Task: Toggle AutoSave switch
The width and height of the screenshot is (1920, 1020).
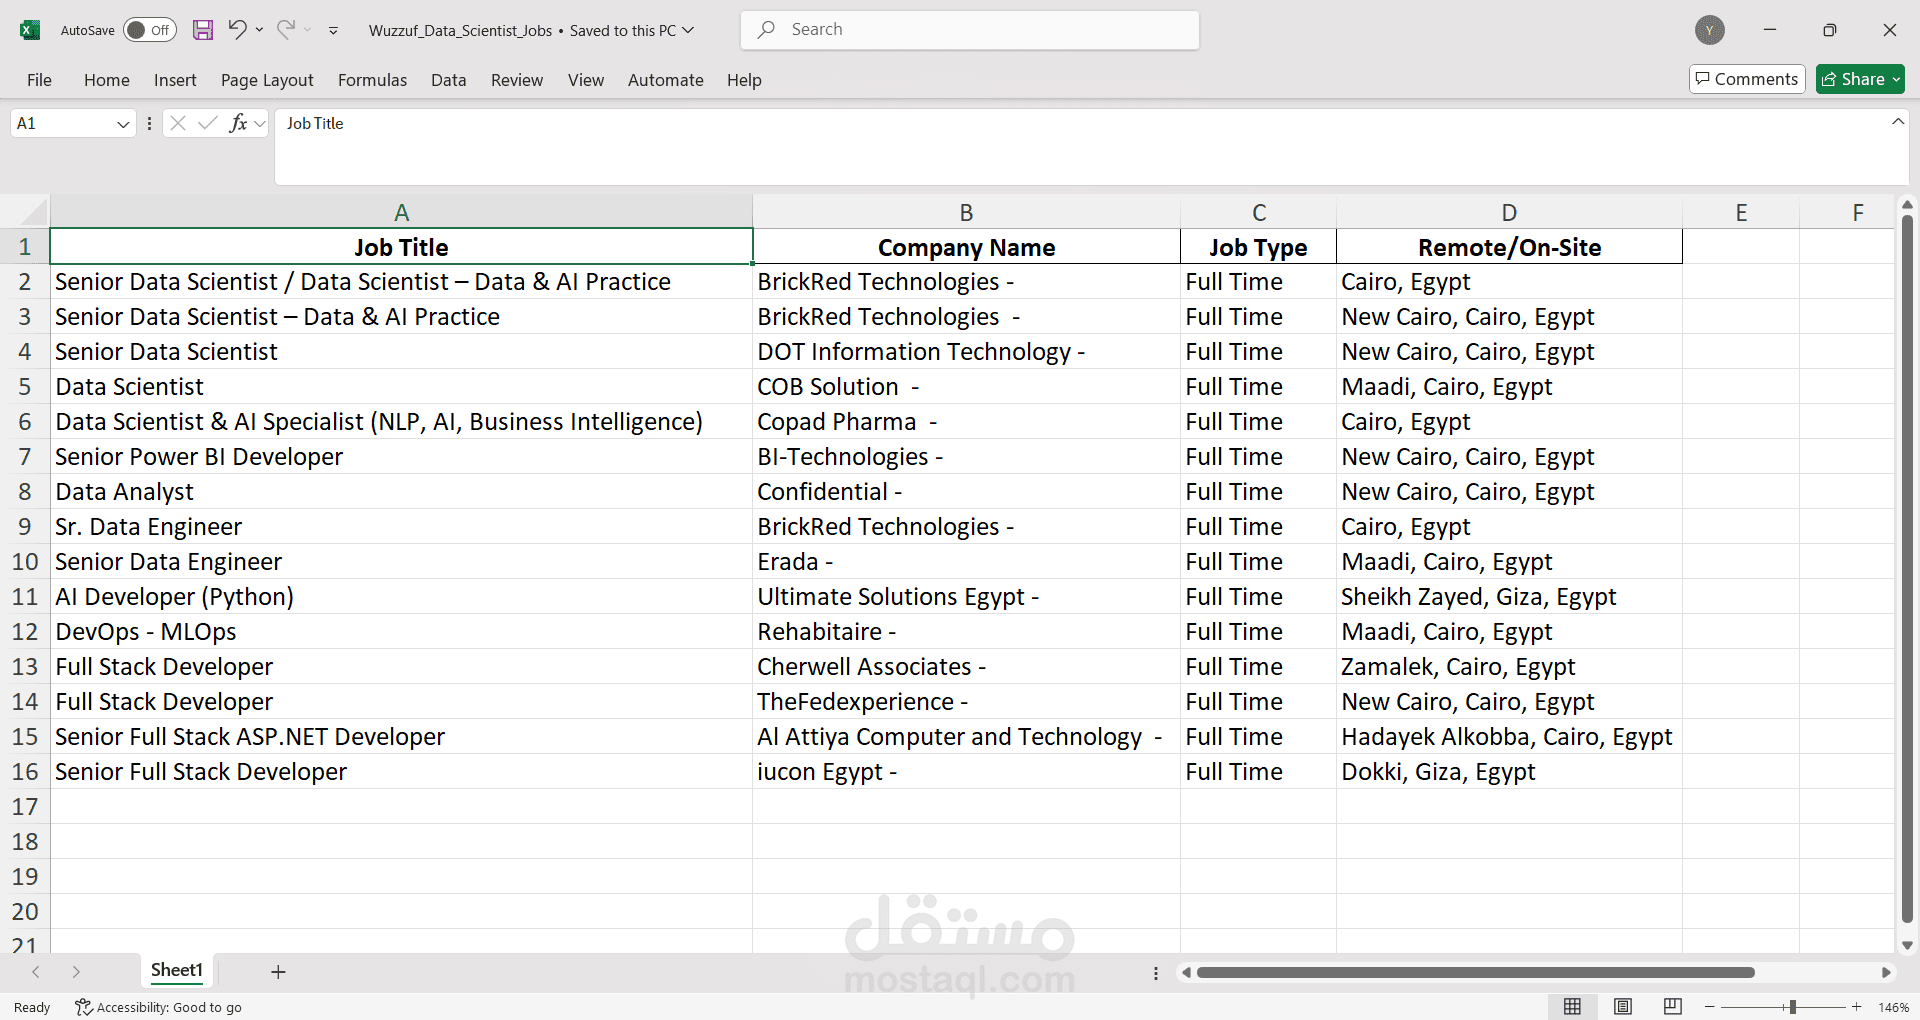Action: (150, 30)
